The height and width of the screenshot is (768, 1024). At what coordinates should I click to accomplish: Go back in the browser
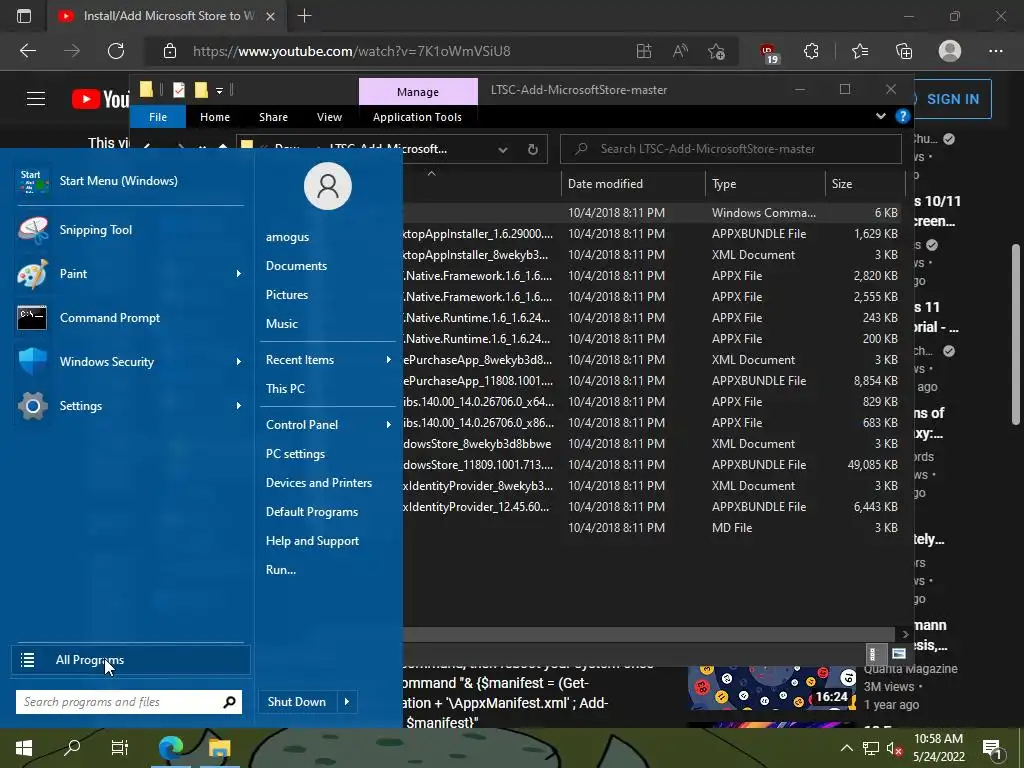[28, 51]
